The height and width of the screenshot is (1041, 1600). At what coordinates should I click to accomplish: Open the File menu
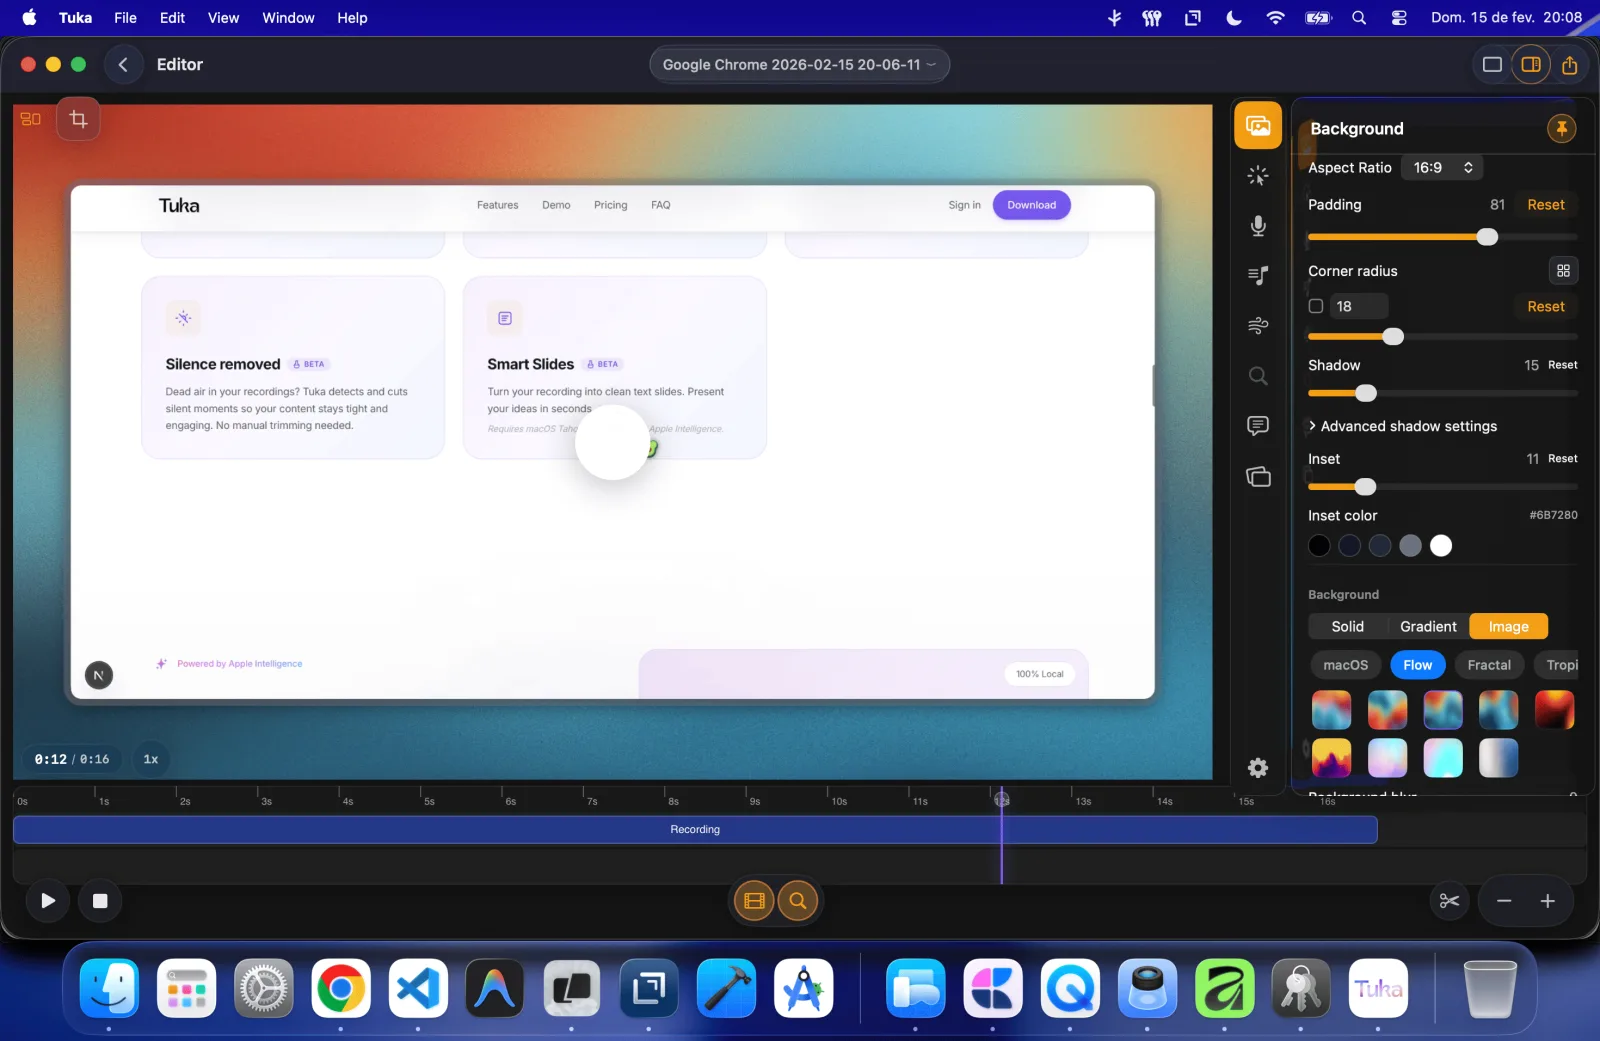point(125,17)
